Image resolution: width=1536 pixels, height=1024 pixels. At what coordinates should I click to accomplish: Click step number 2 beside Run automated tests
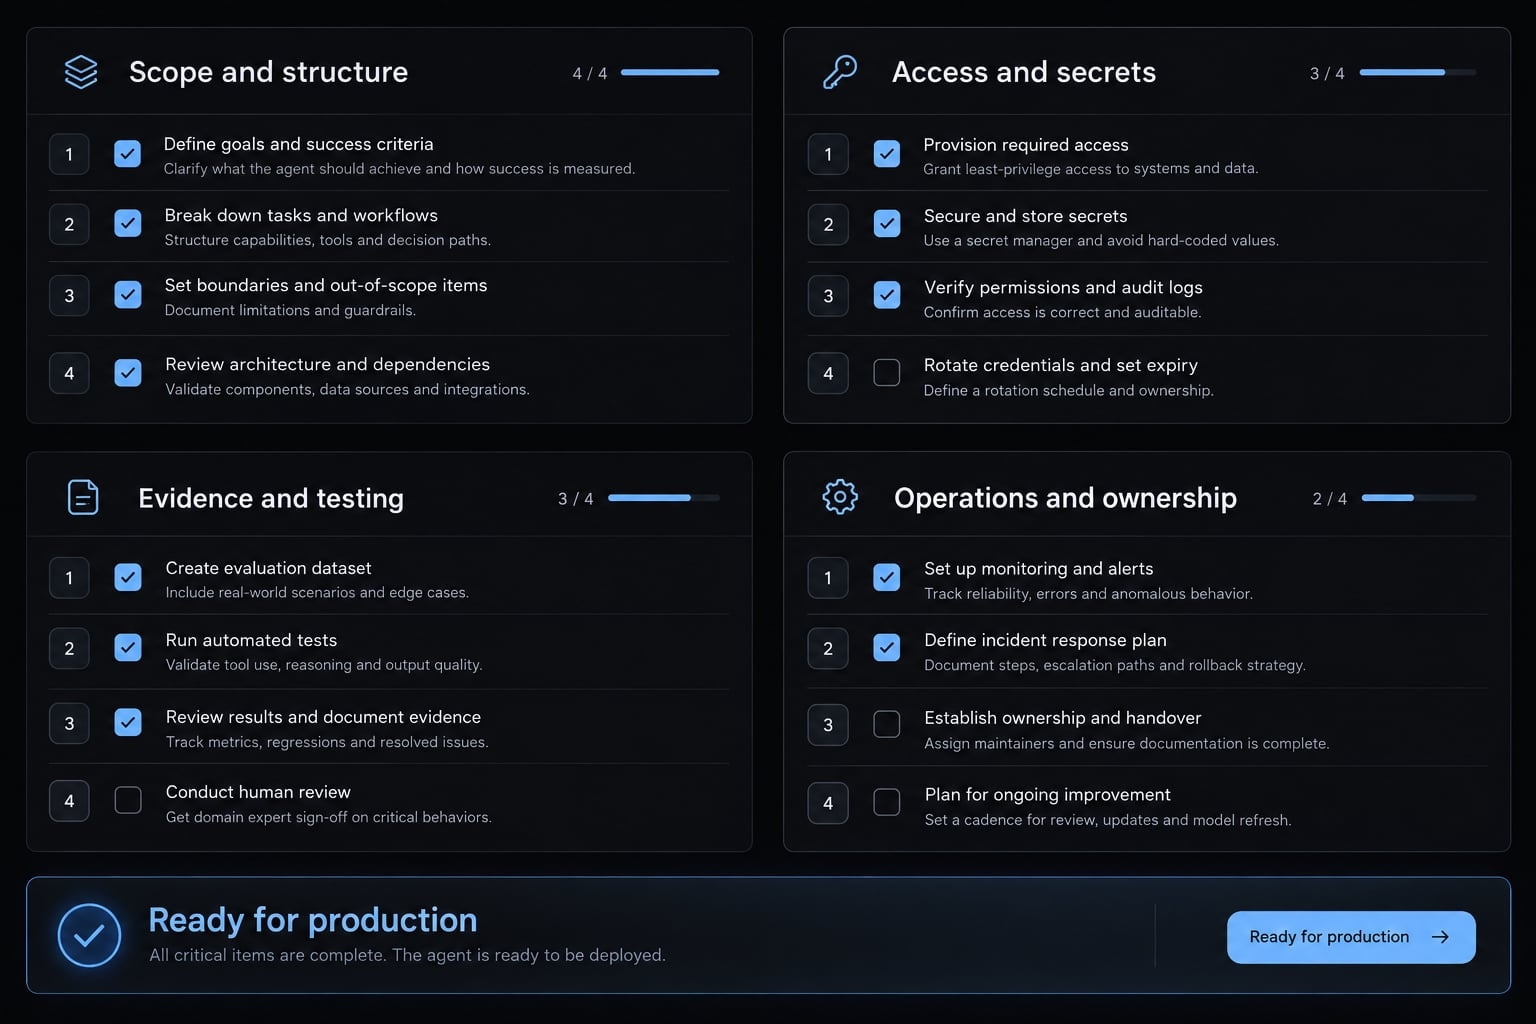click(69, 648)
